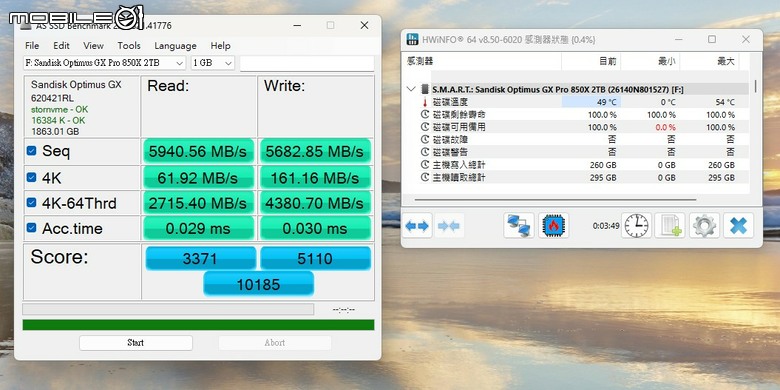This screenshot has height=390, width=780.
Task: Click the write access time 0.030 ms
Action: tap(315, 228)
